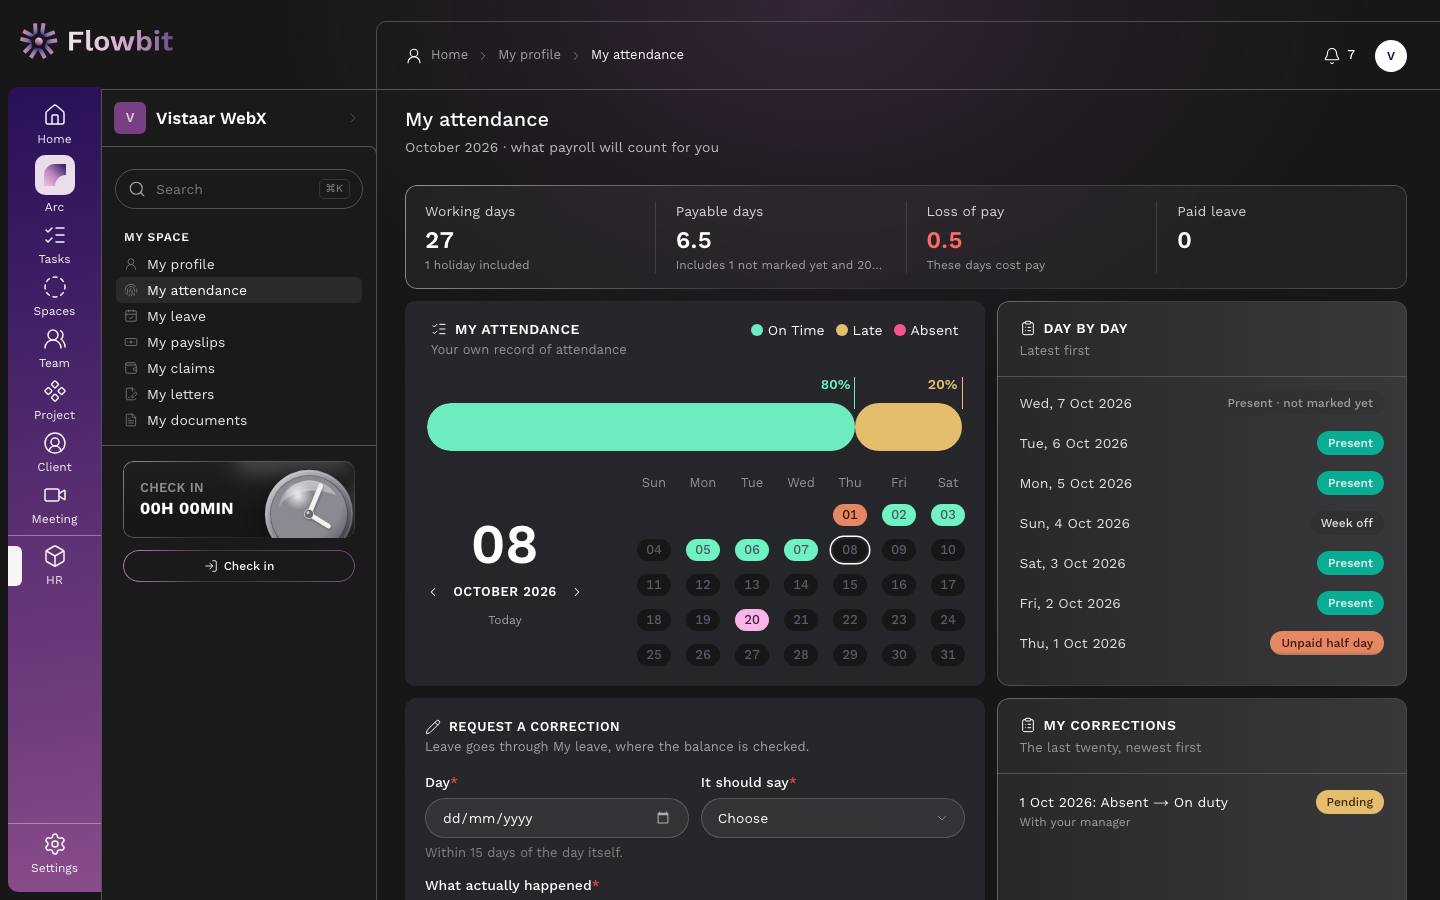
Task: Select highlighted calendar day 20
Action: tap(752, 620)
